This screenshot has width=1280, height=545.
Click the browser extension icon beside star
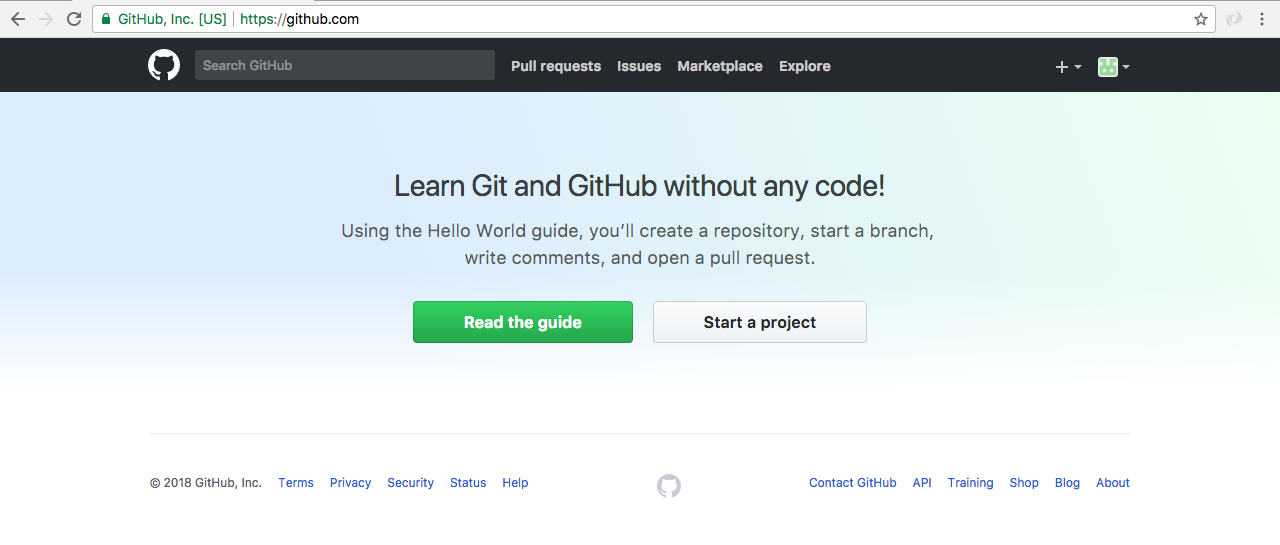pyautogui.click(x=1235, y=19)
